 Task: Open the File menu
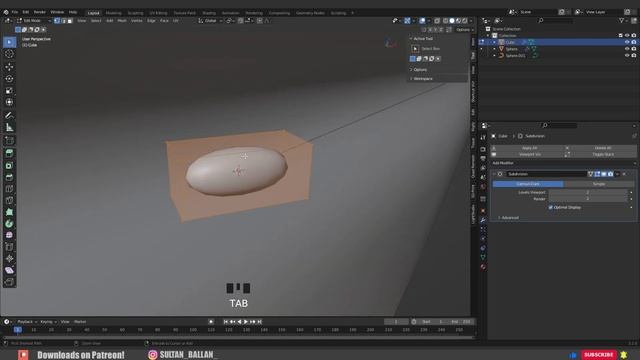(x=15, y=12)
